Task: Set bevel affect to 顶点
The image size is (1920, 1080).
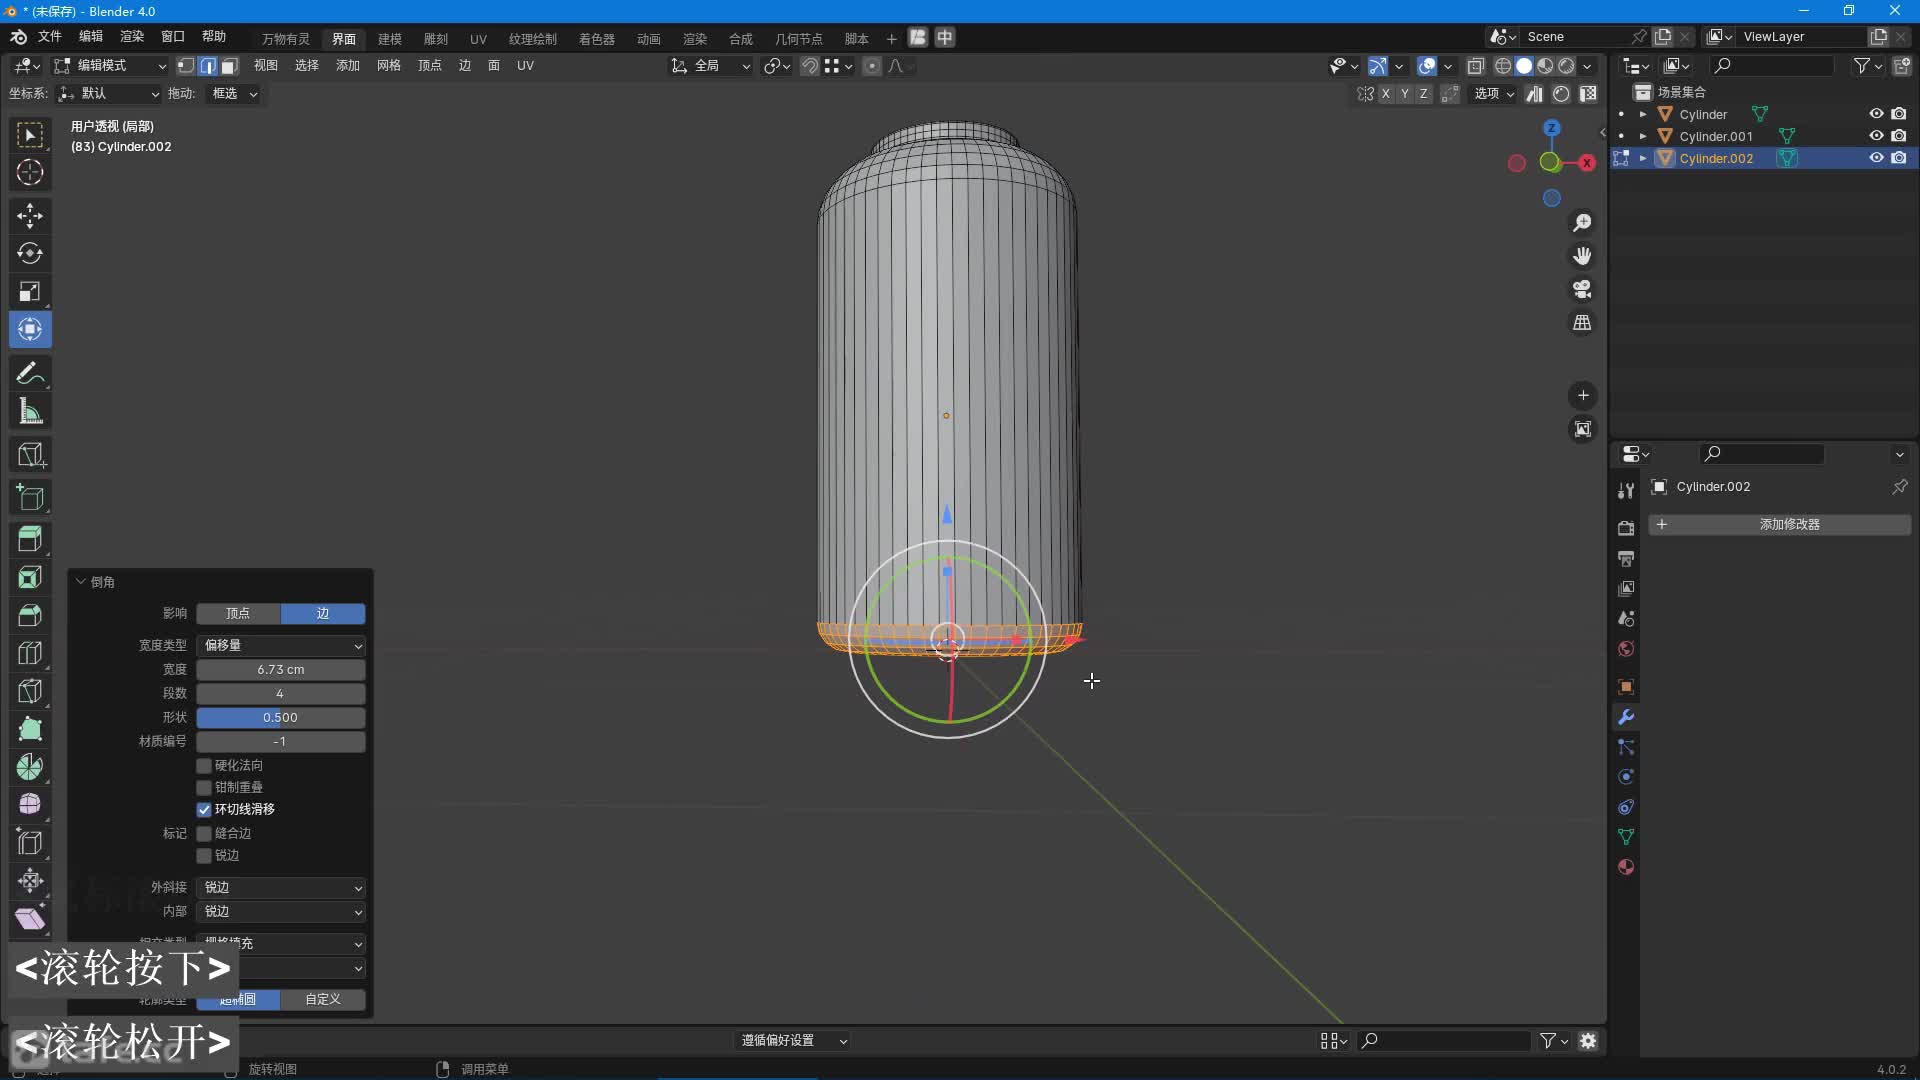Action: (239, 614)
